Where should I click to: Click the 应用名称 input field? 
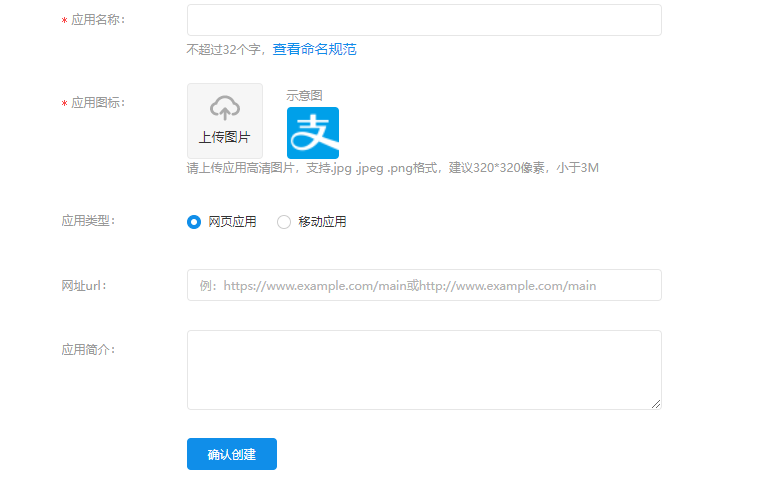pos(424,20)
